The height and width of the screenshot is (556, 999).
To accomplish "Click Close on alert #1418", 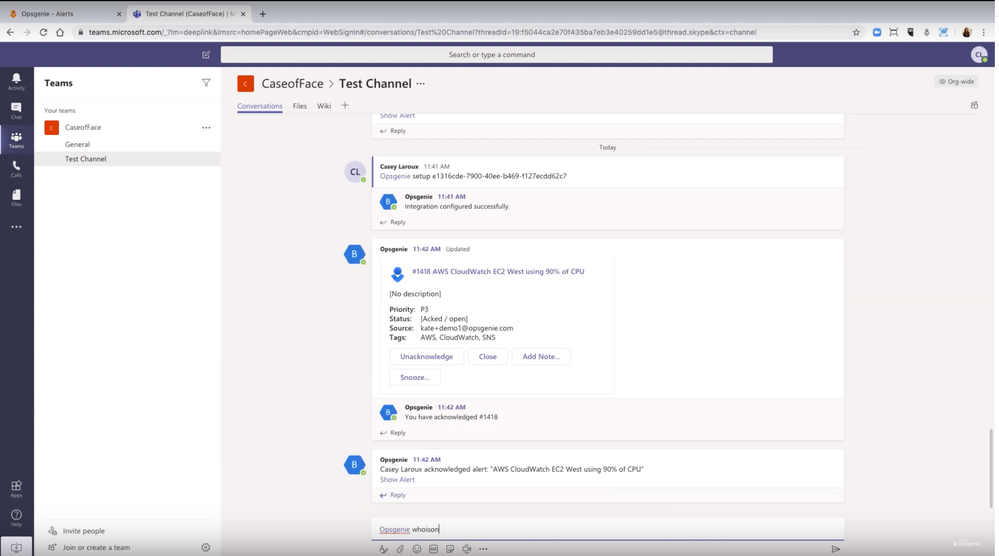I will pyautogui.click(x=487, y=357).
